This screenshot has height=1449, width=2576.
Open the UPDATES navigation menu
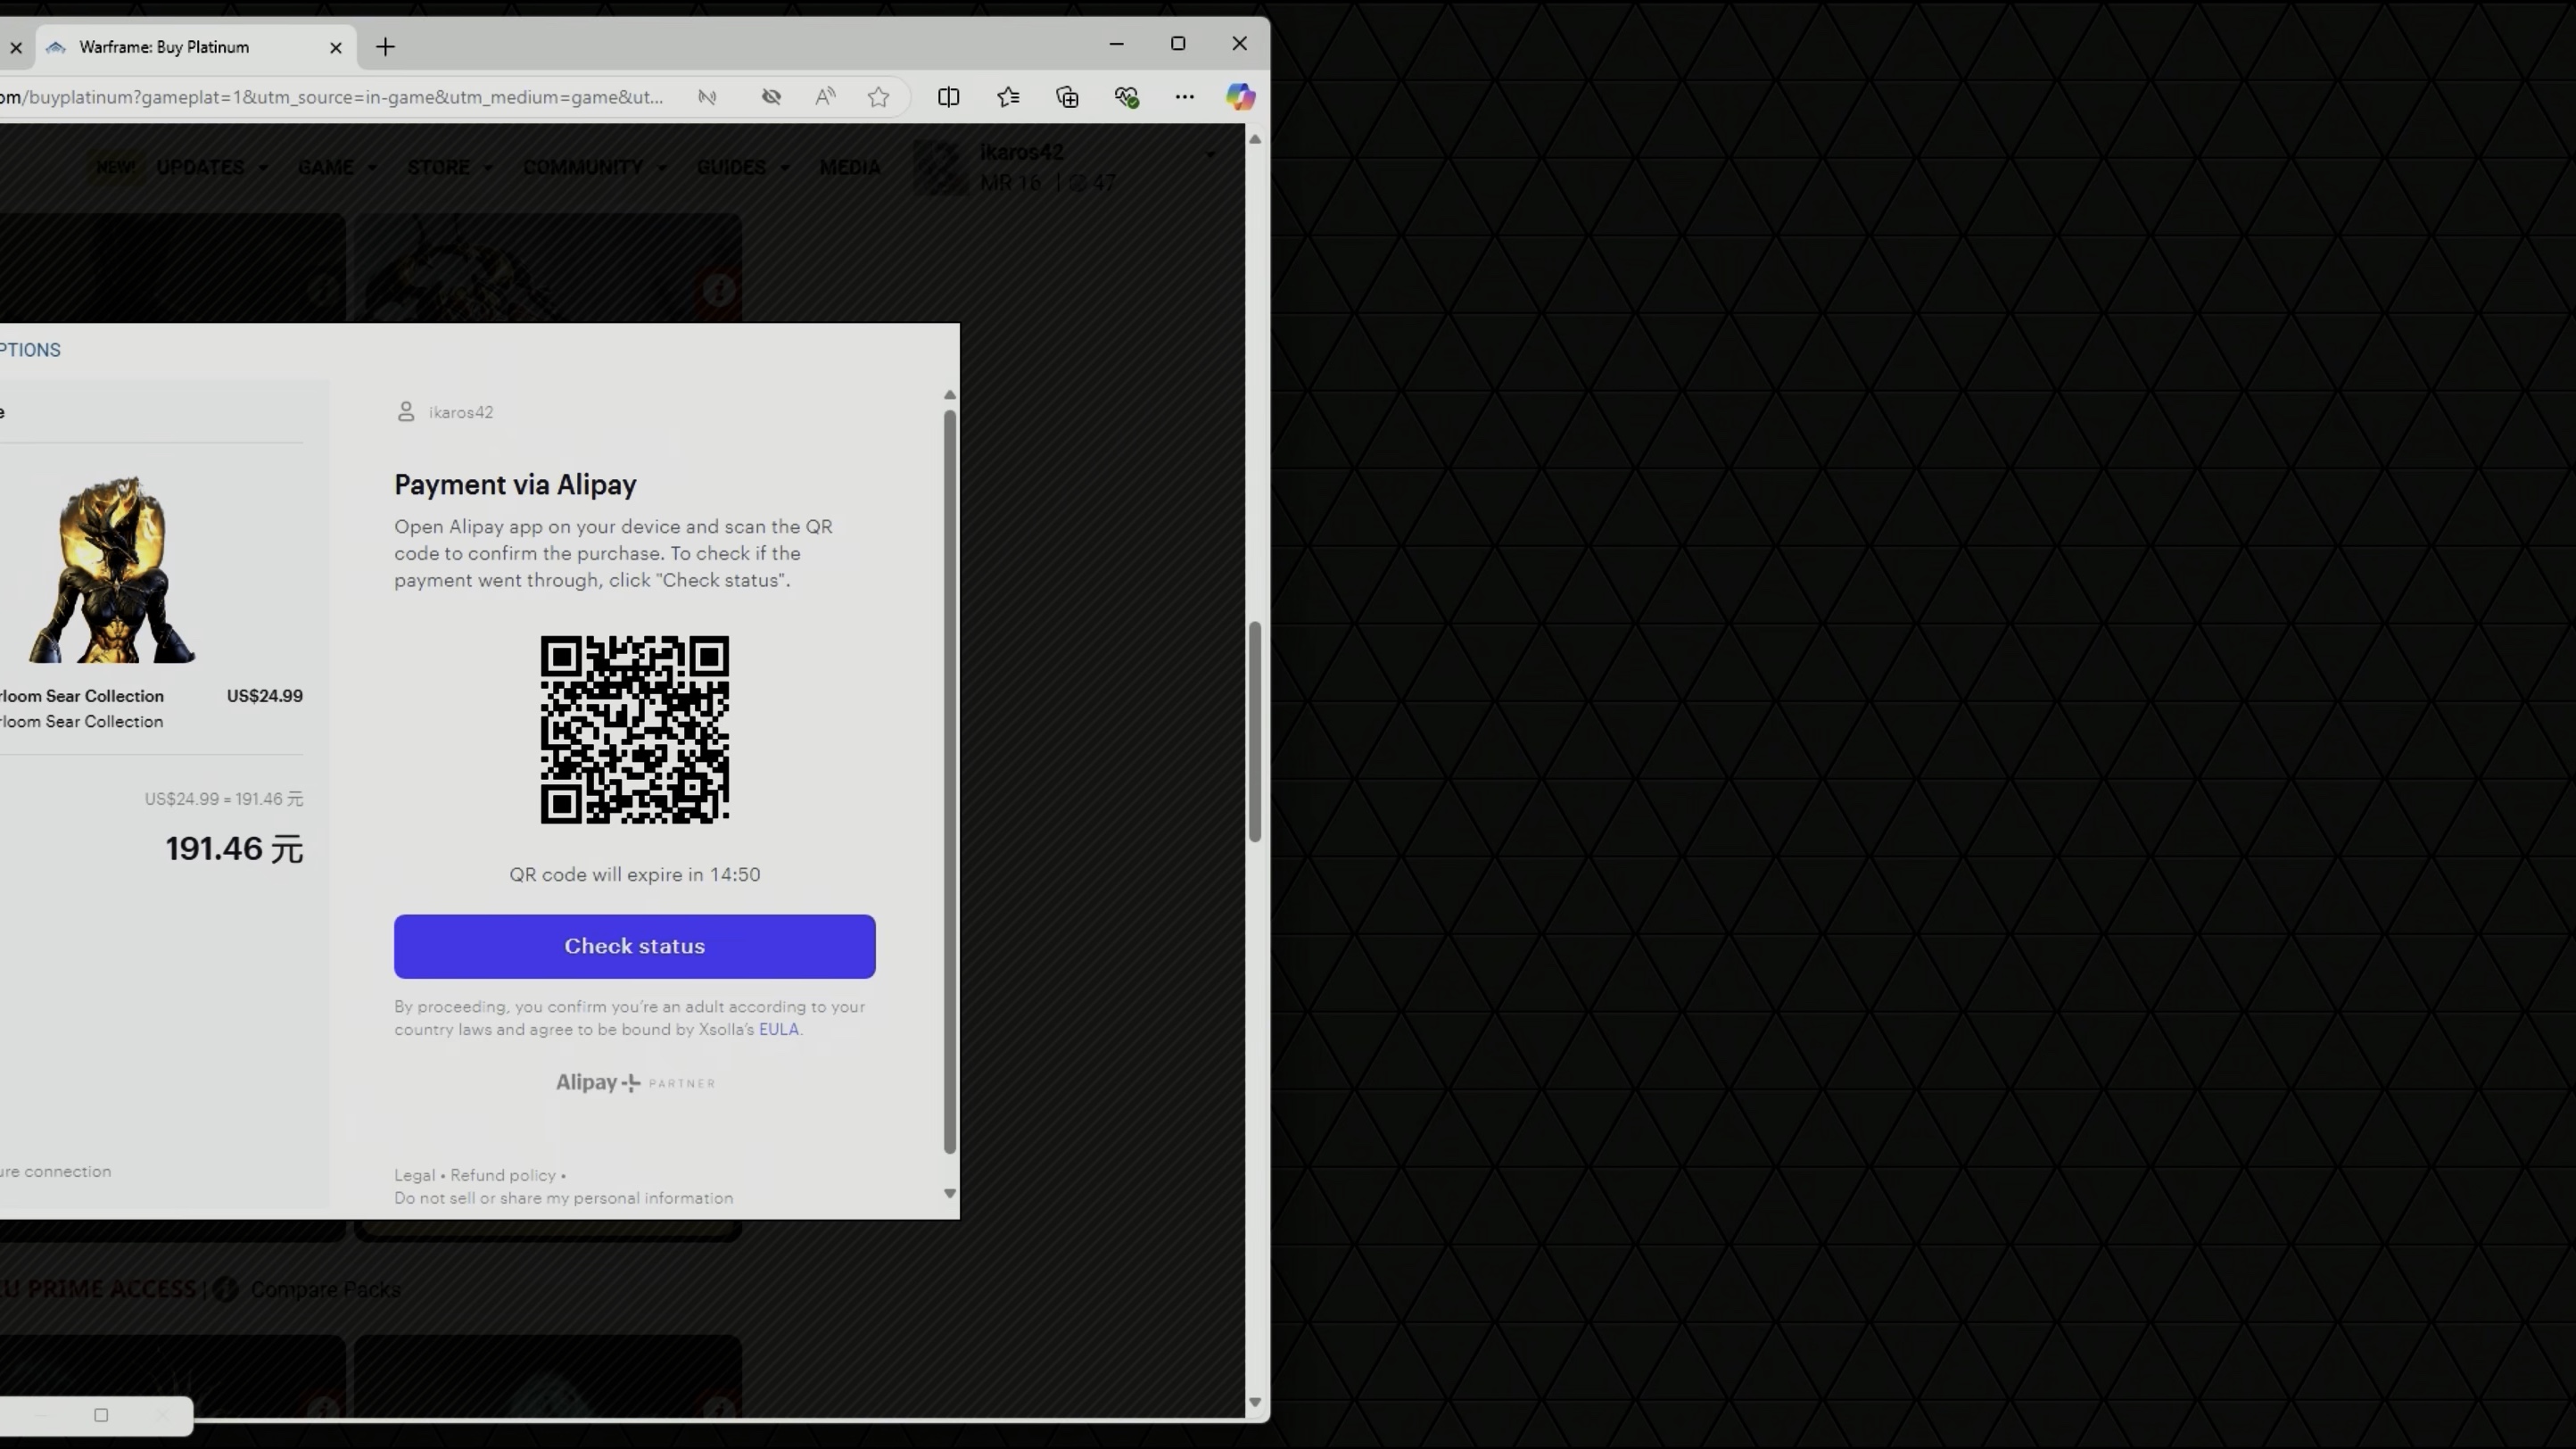211,167
